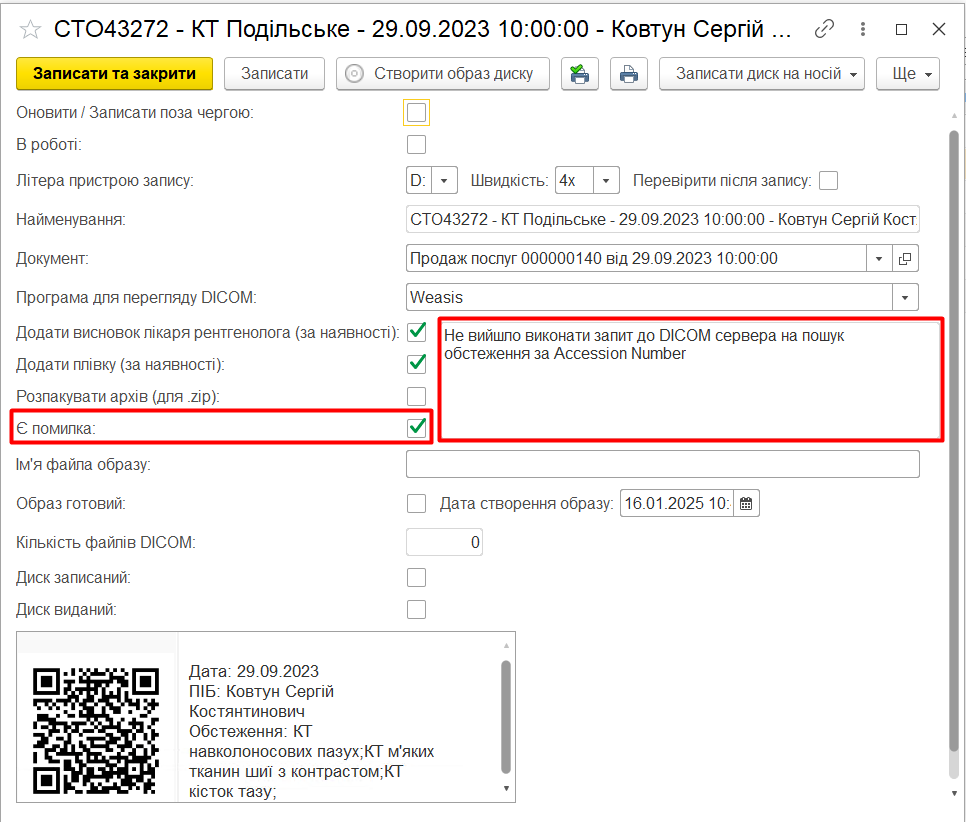Viewport: 966px width, 822px height.
Task: Open 'Записати диск на носій' menu
Action: click(x=761, y=74)
